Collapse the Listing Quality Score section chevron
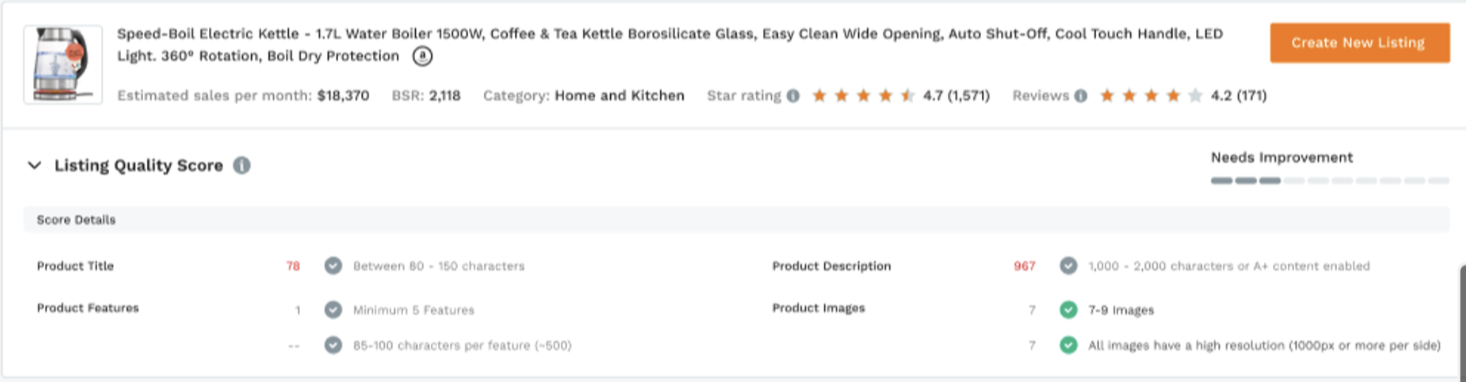1466x382 pixels. (35, 165)
